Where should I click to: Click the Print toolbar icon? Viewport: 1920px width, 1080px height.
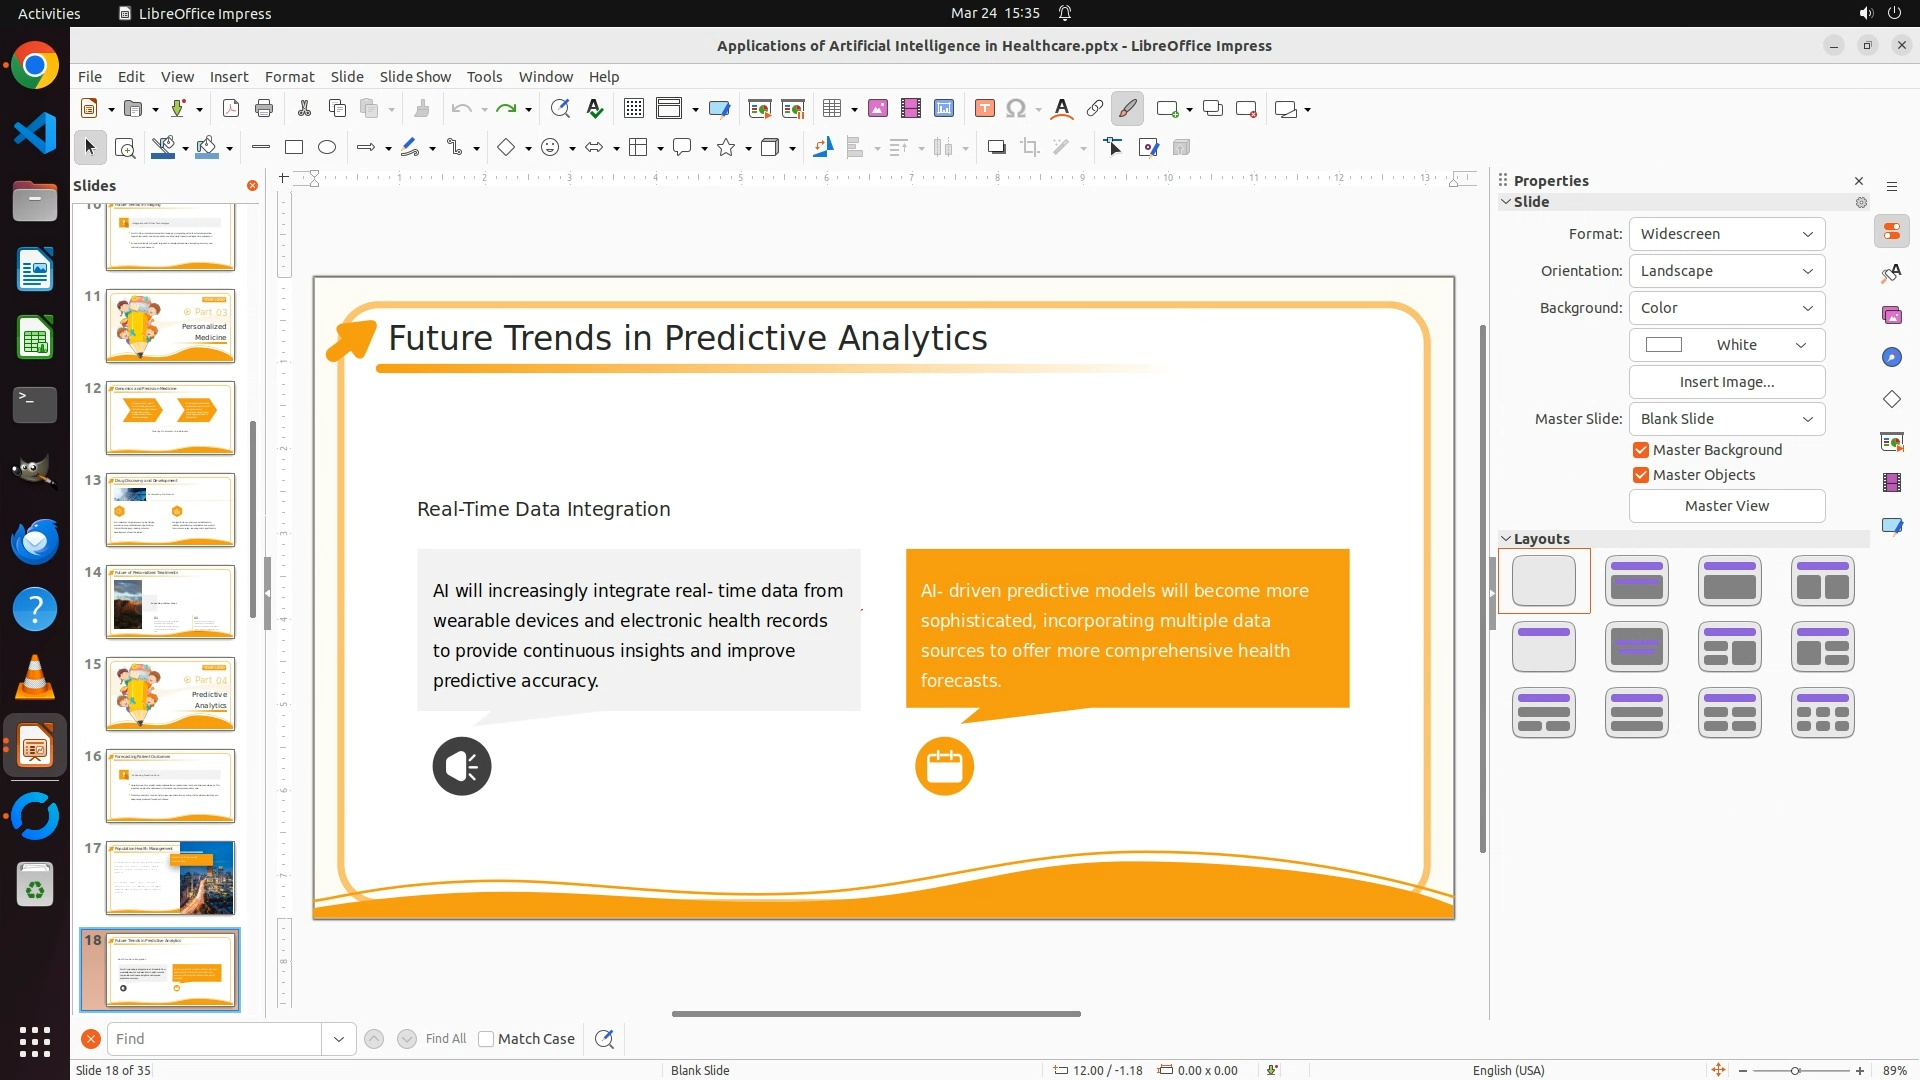coord(264,109)
